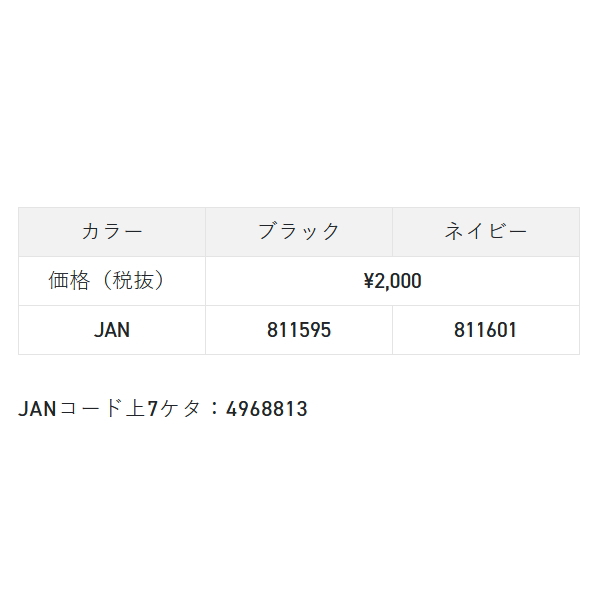Screen dimensions: 600x600
Task: Click the JAN row label in table
Action: (112, 330)
